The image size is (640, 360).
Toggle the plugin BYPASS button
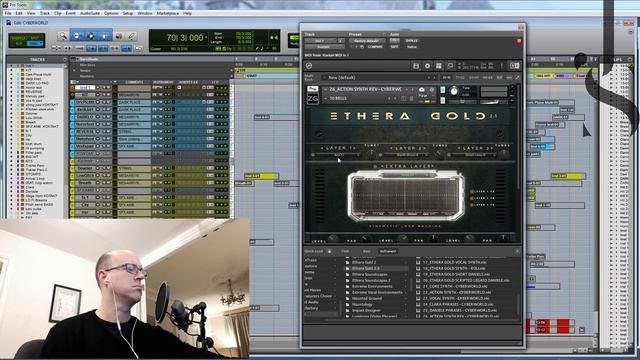coord(411,41)
